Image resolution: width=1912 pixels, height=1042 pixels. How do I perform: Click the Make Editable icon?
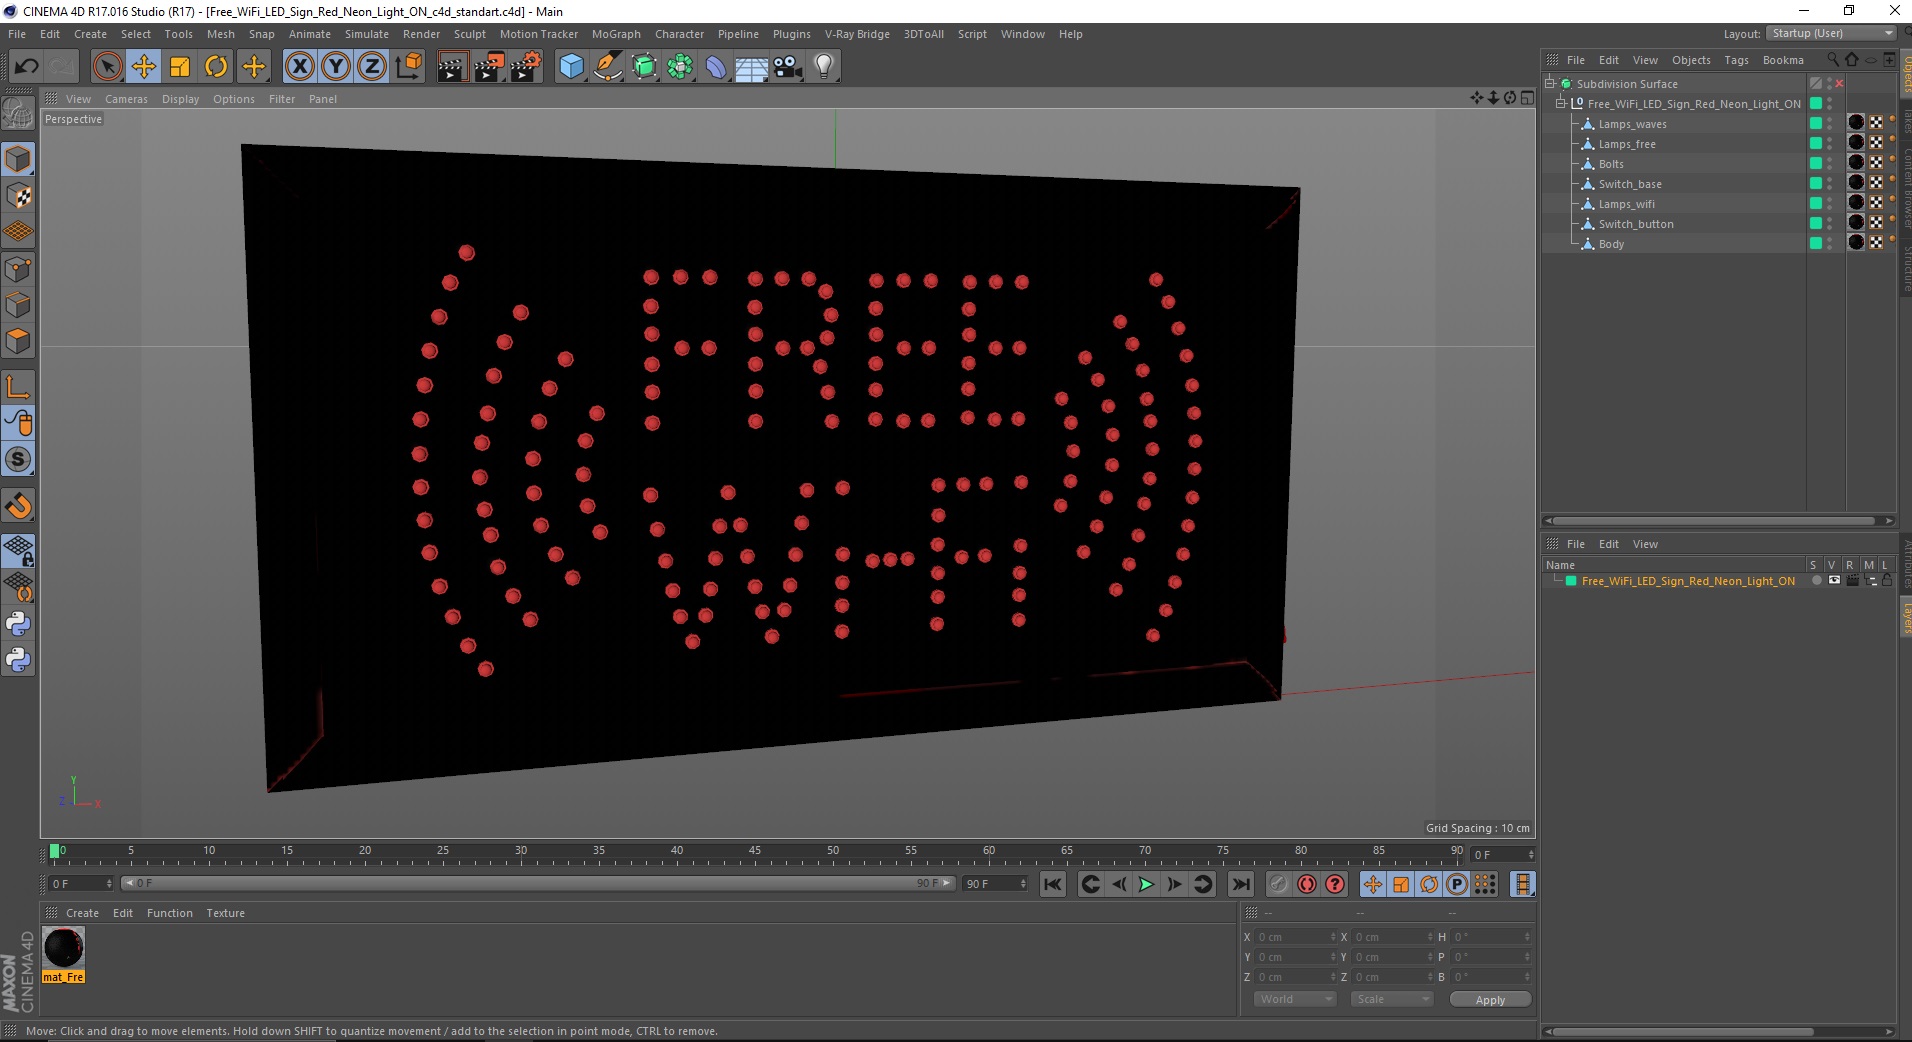(18, 115)
